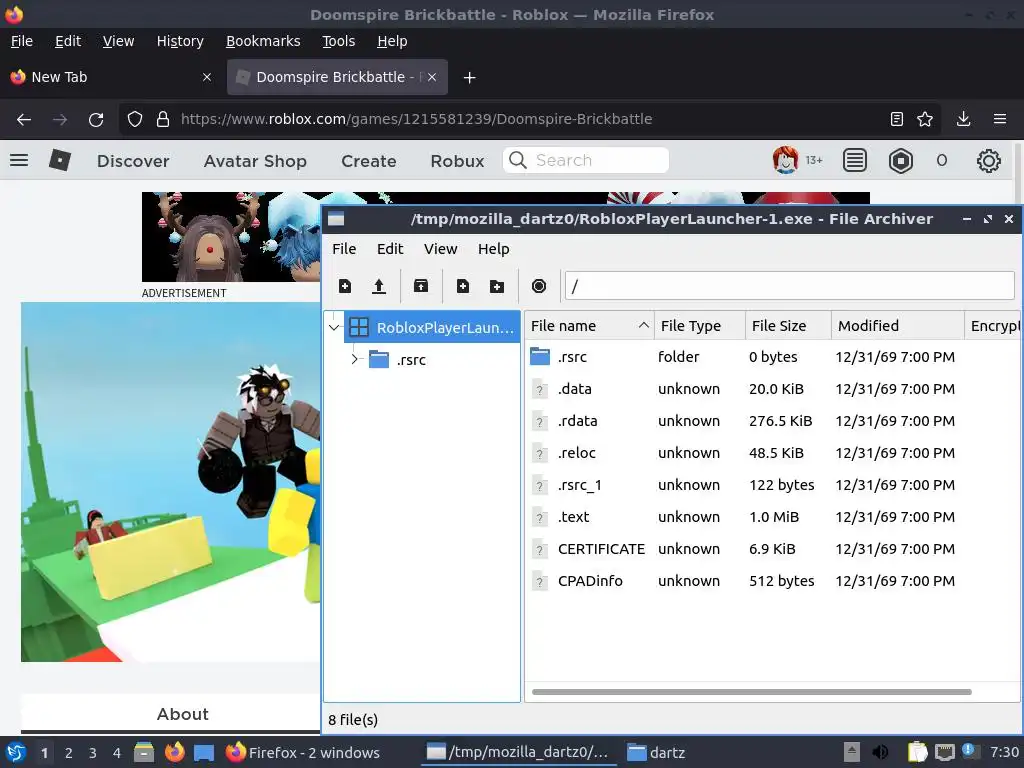Select the .rdata file row
The image size is (1024, 768).
click(772, 421)
